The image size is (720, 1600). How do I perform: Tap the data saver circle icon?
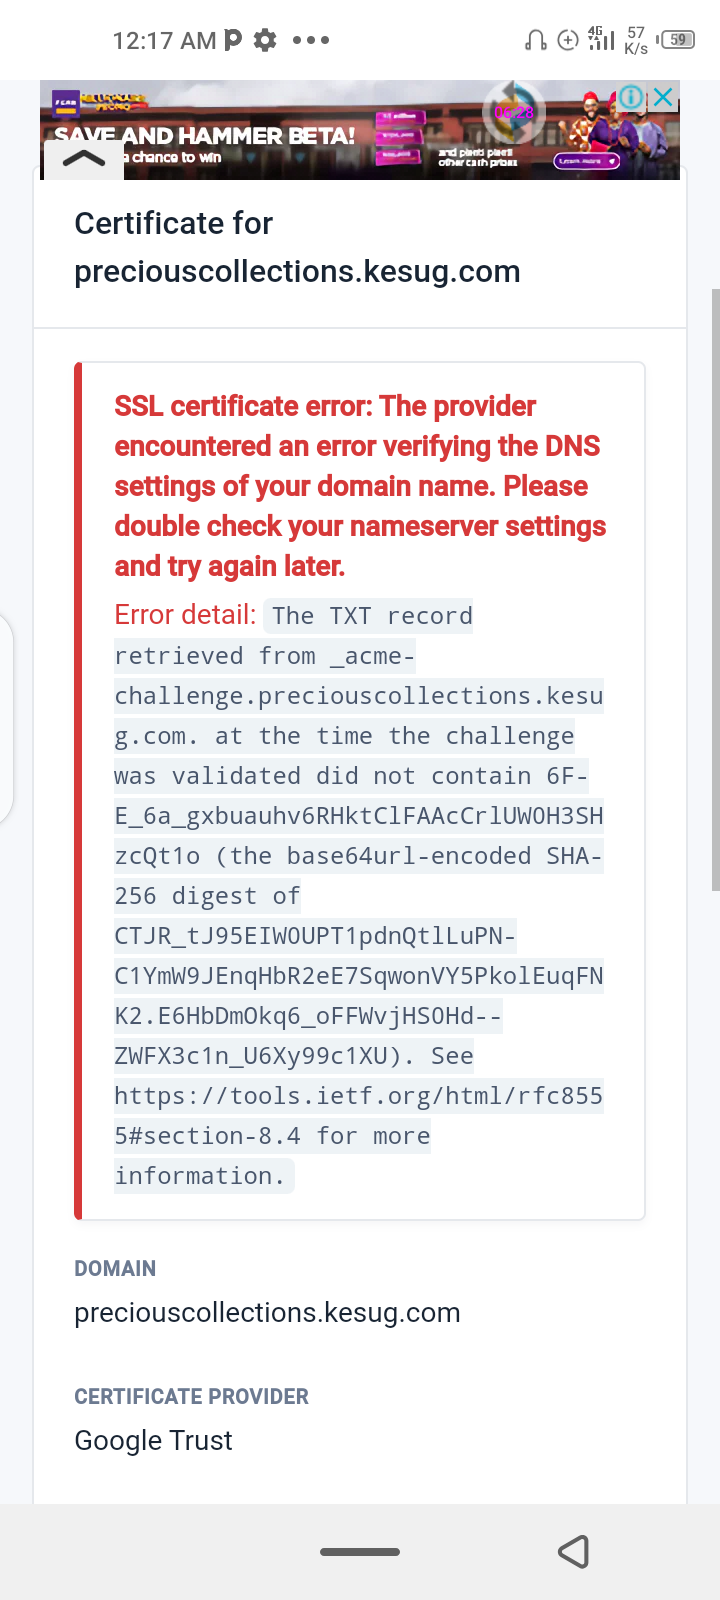(568, 40)
